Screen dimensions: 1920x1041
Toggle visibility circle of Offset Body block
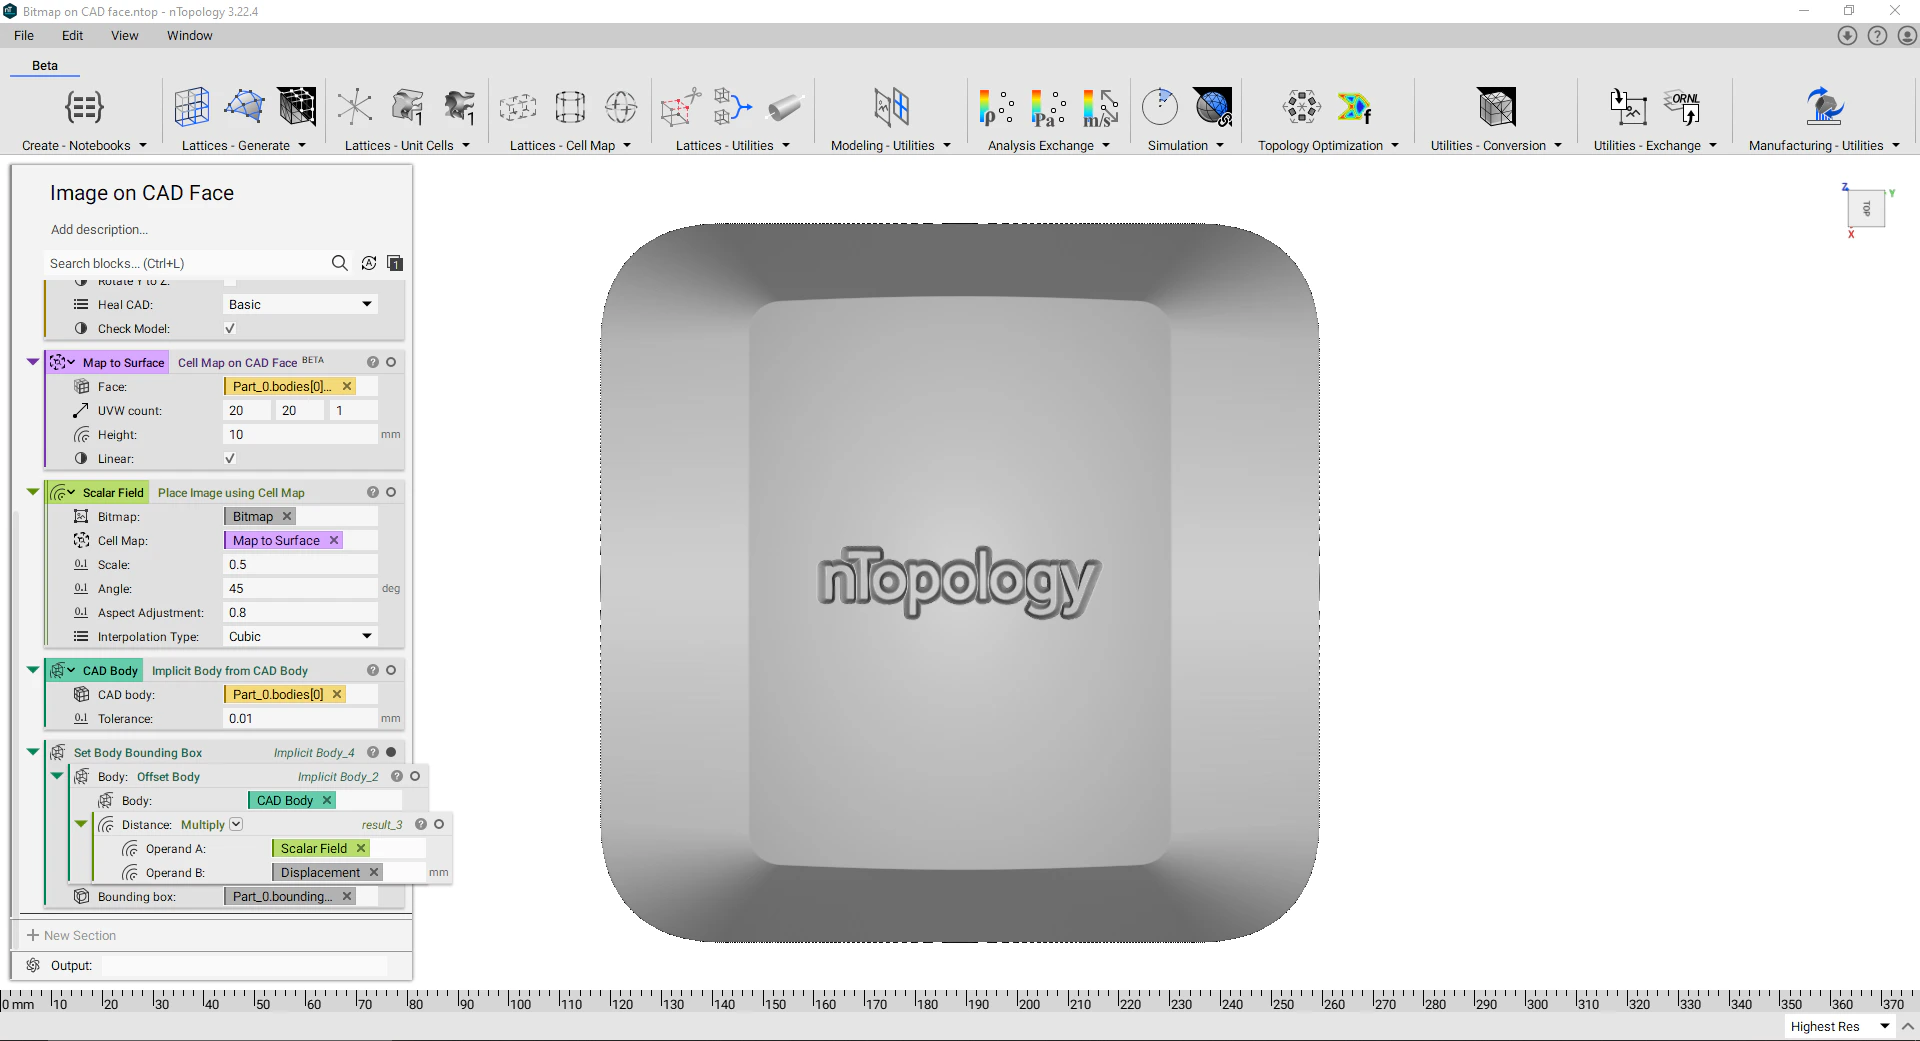(x=415, y=776)
